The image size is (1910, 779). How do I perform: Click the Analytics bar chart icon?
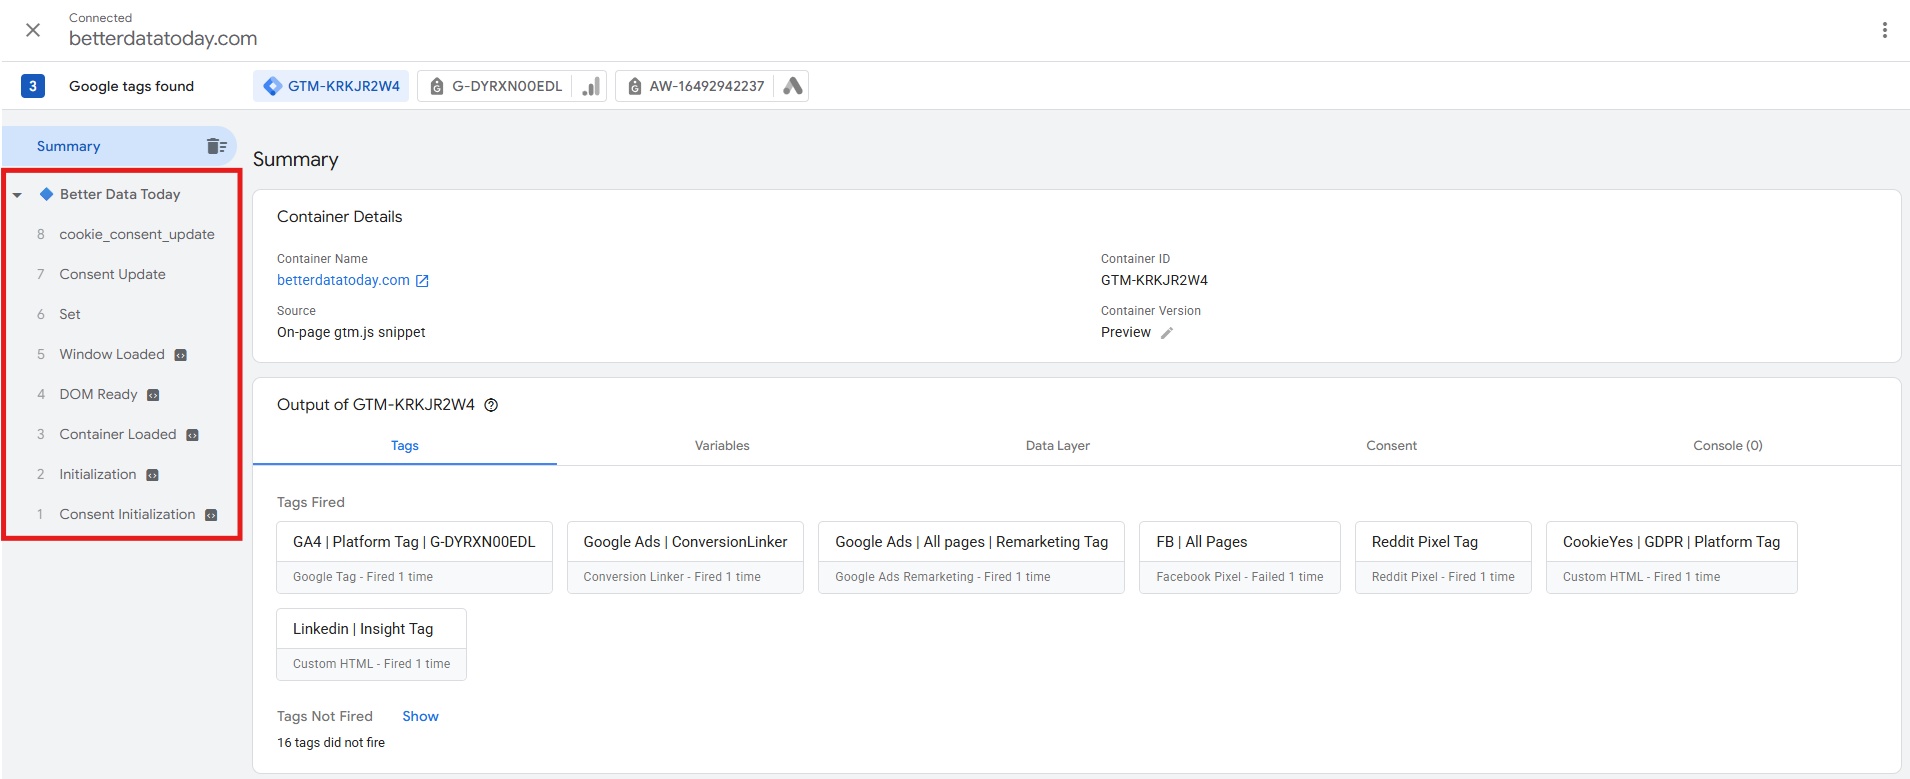coord(591,86)
